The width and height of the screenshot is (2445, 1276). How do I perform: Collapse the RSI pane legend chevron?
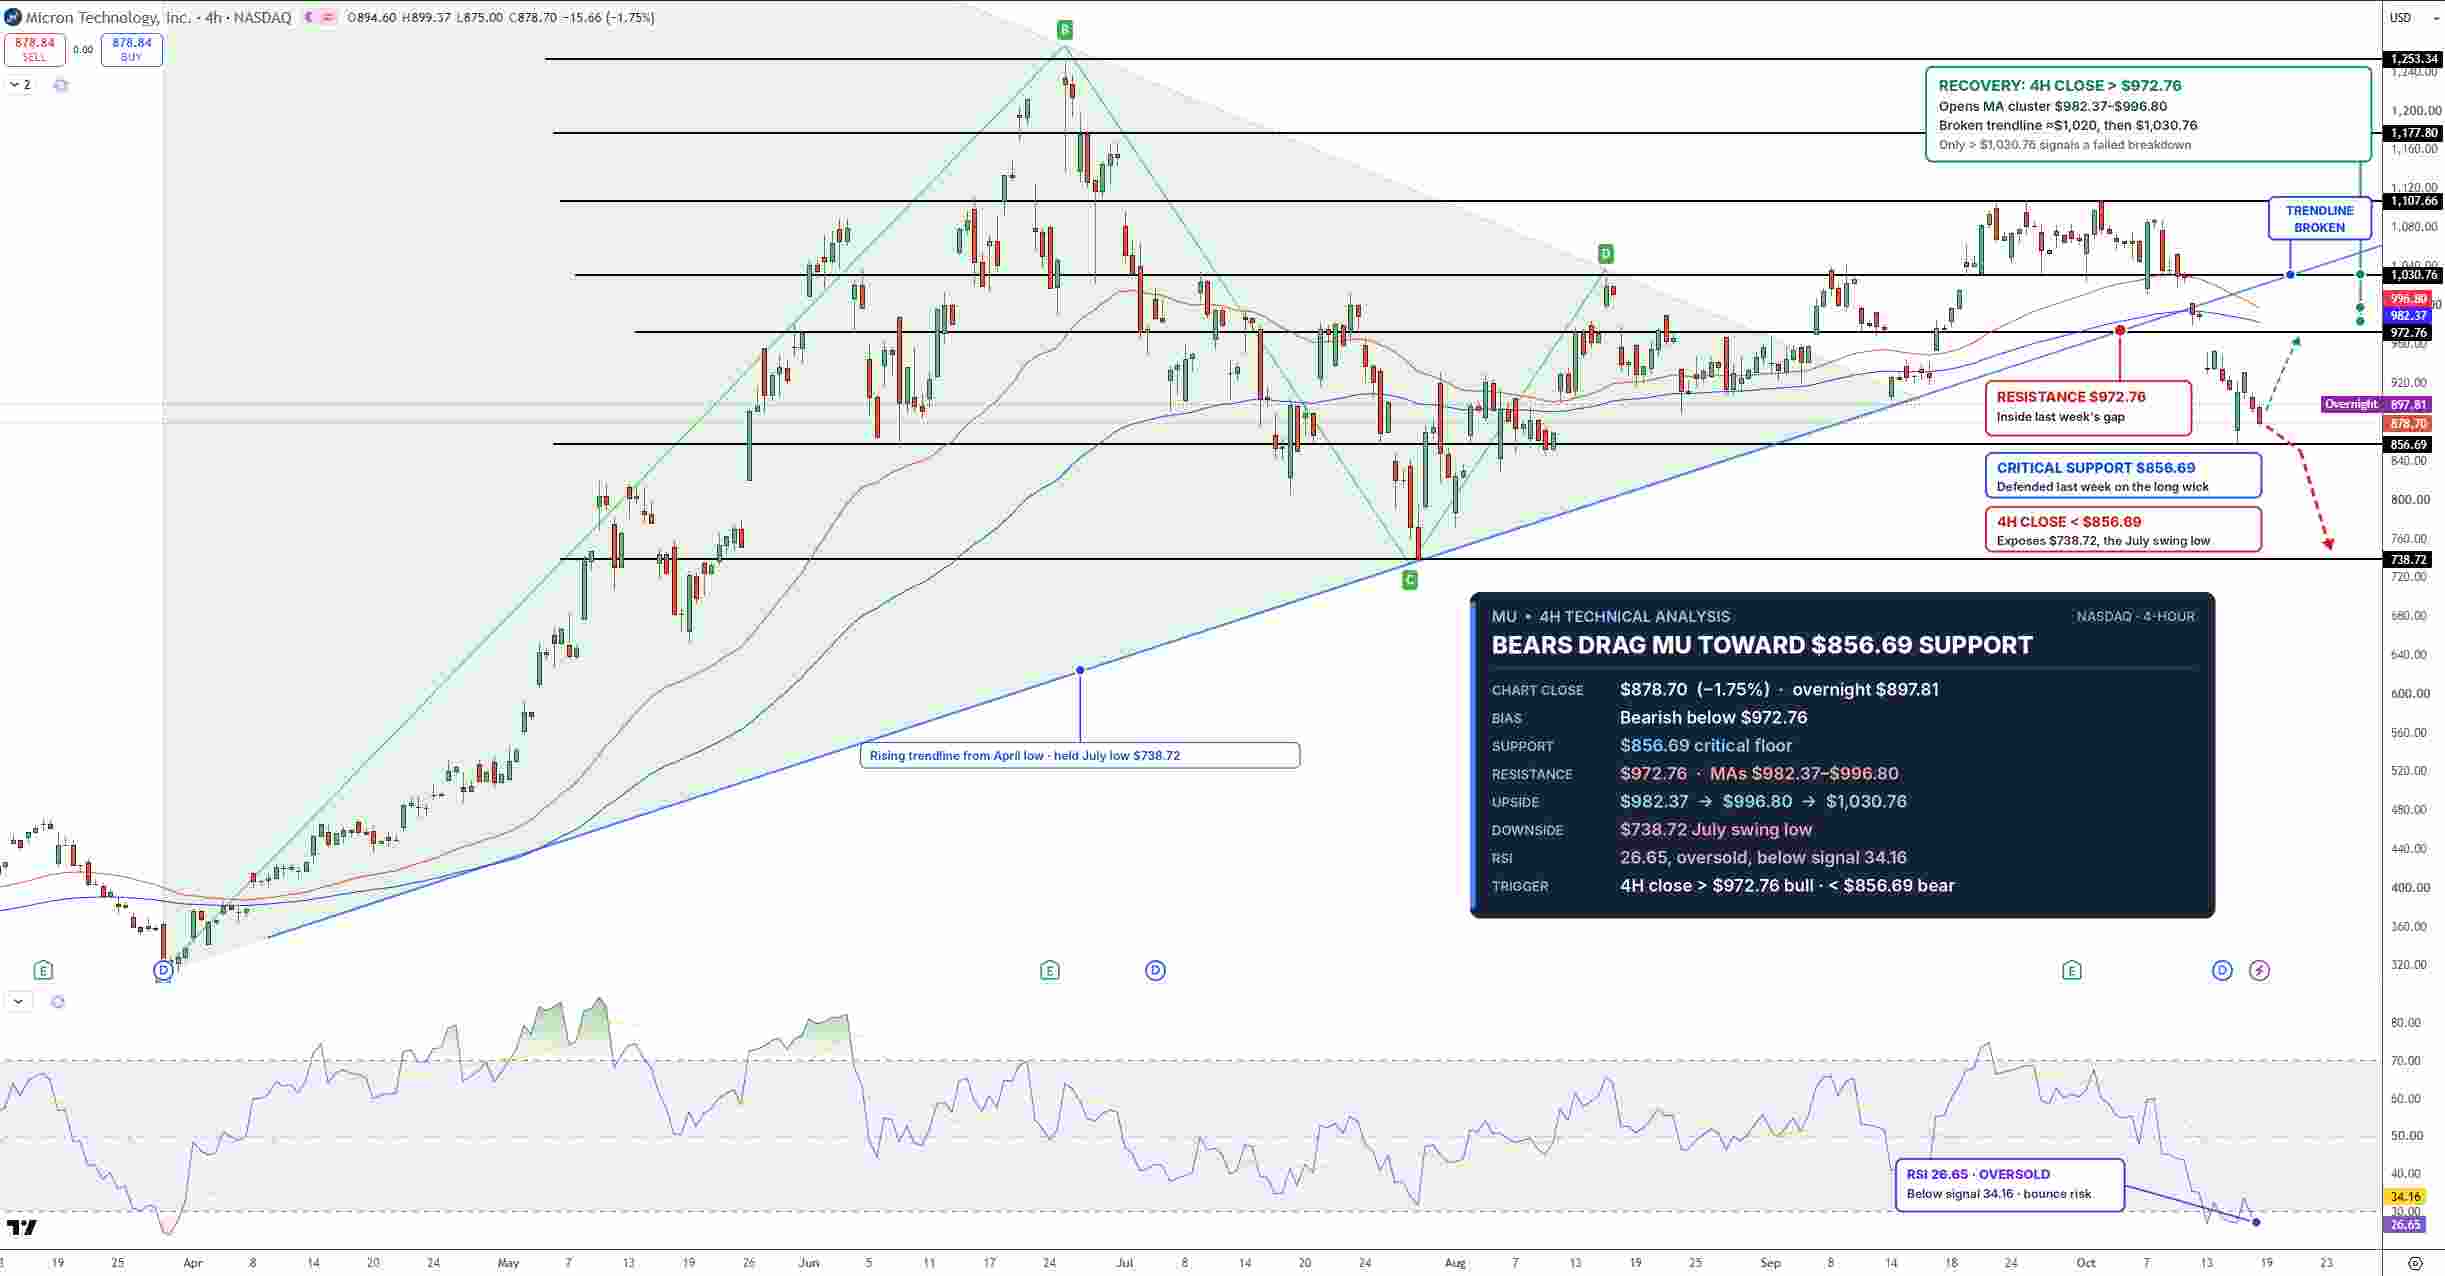pos(18,1001)
